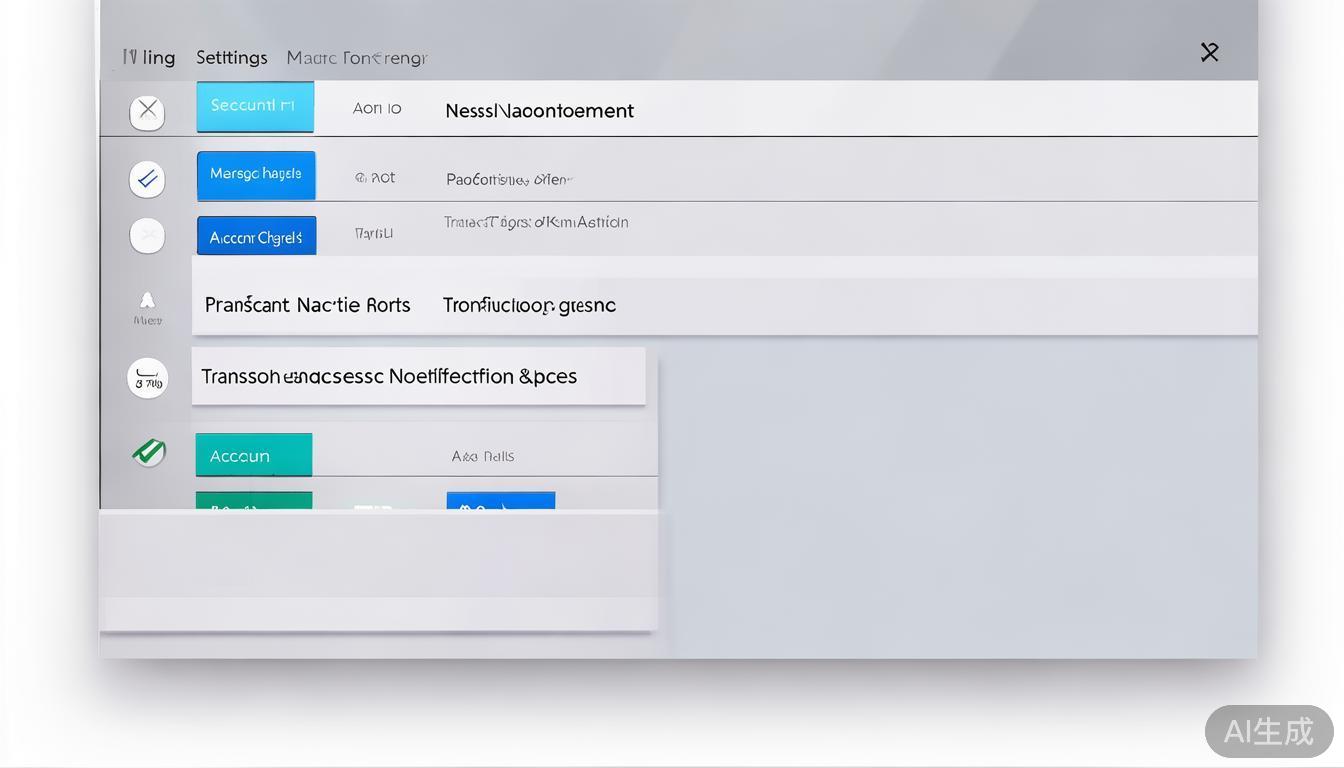Select the cyan 'Seccuntl Fi' tab
The width and height of the screenshot is (1344, 768).
[x=254, y=106]
